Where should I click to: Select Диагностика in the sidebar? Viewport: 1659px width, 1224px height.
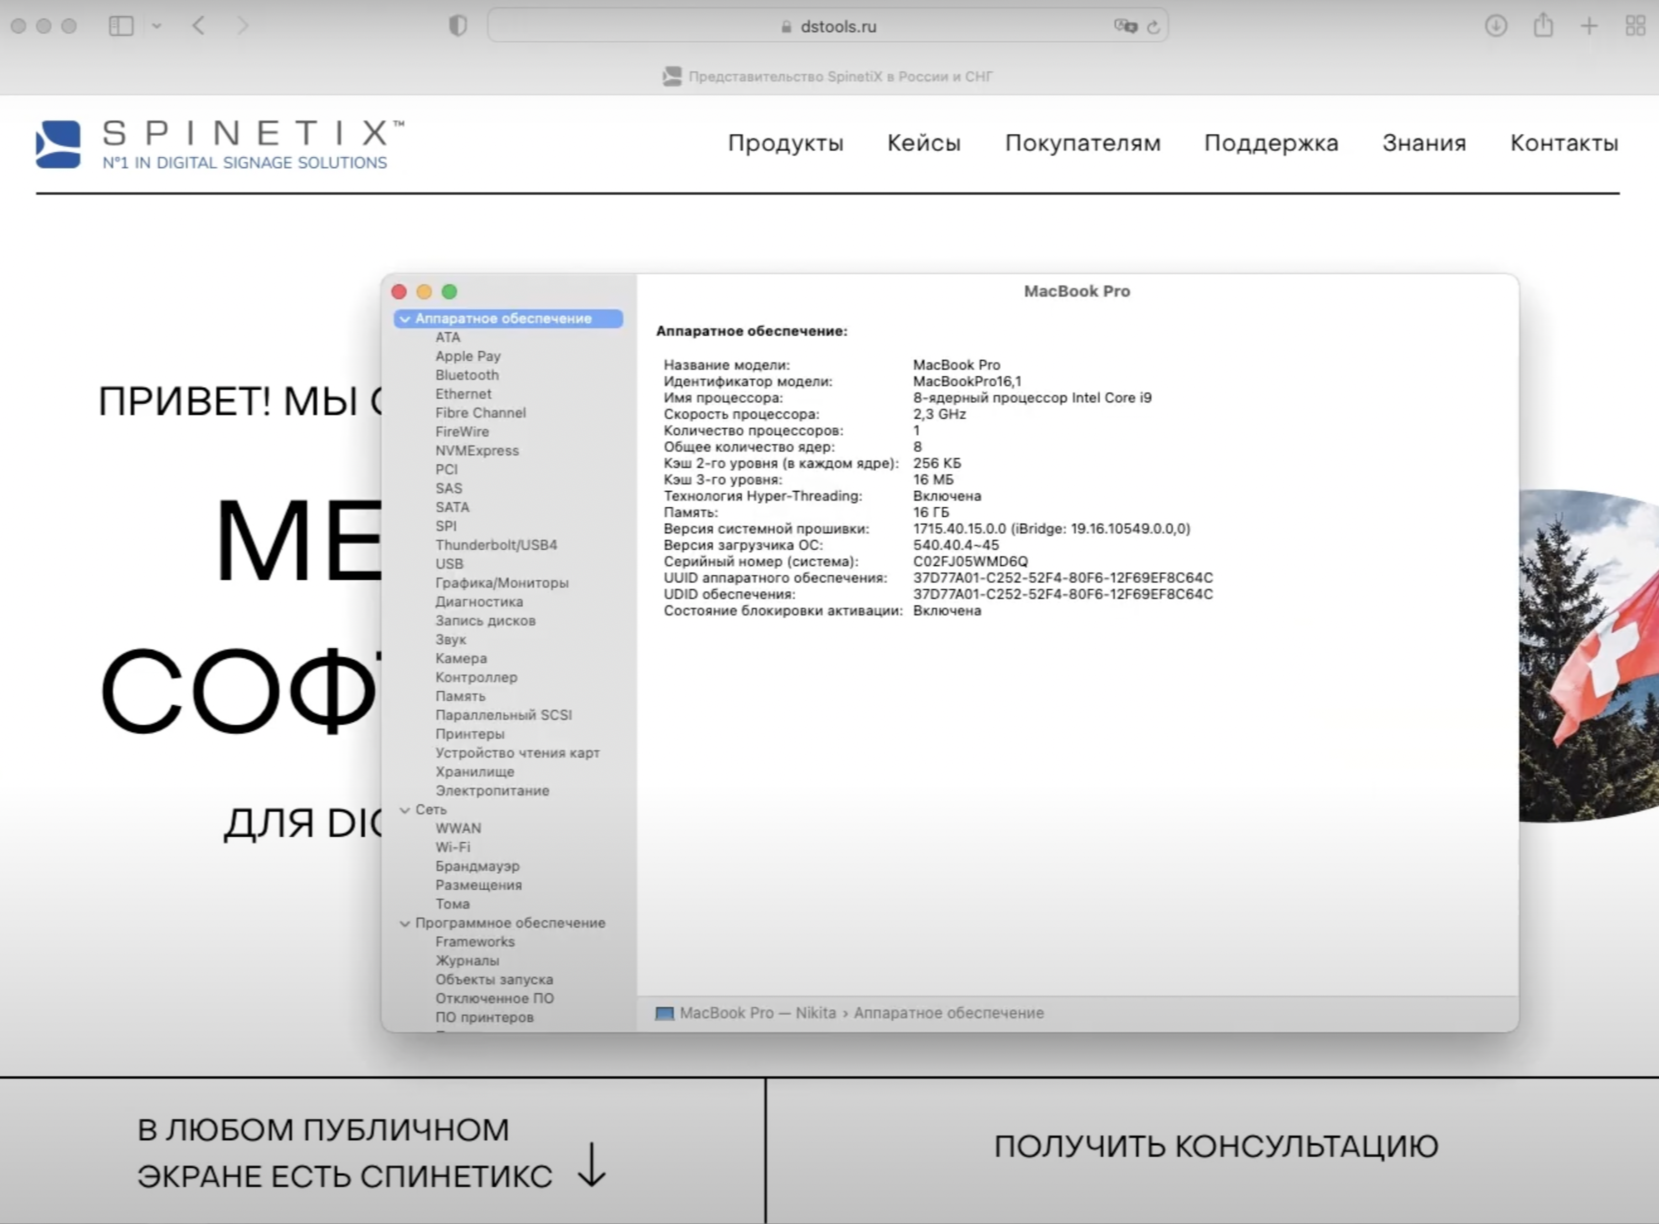click(x=479, y=602)
